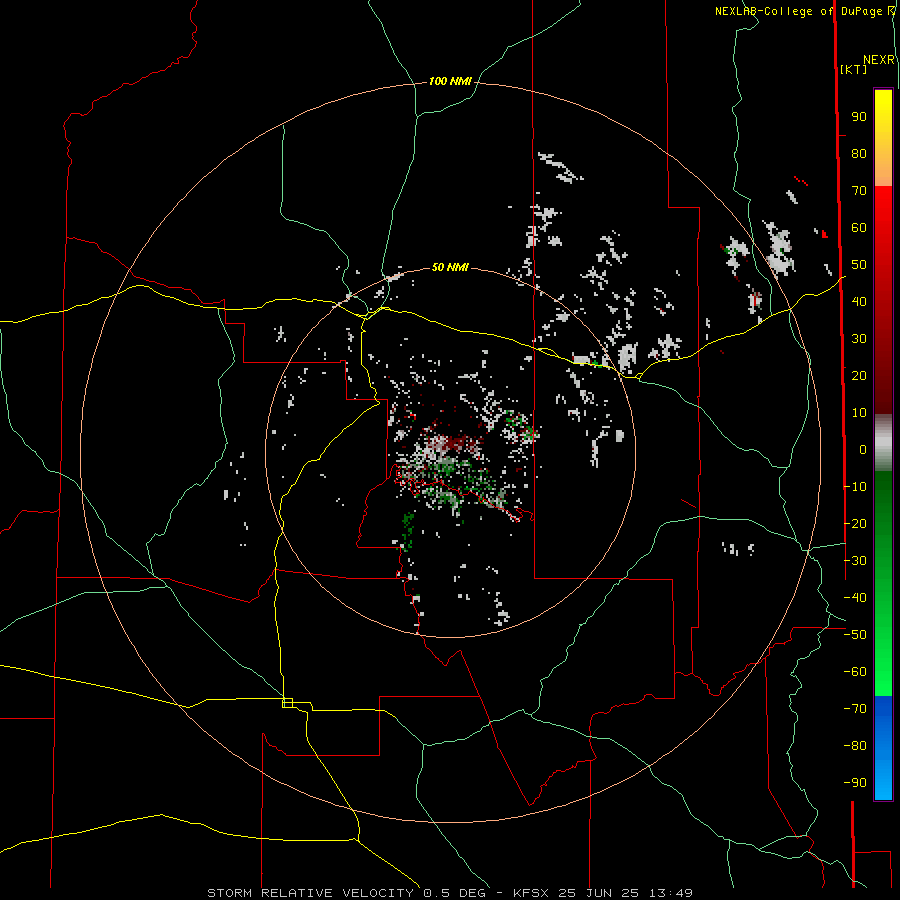Viewport: 900px width, 900px height.
Task: Click the 90 value on velocity scale
Action: click(x=859, y=117)
